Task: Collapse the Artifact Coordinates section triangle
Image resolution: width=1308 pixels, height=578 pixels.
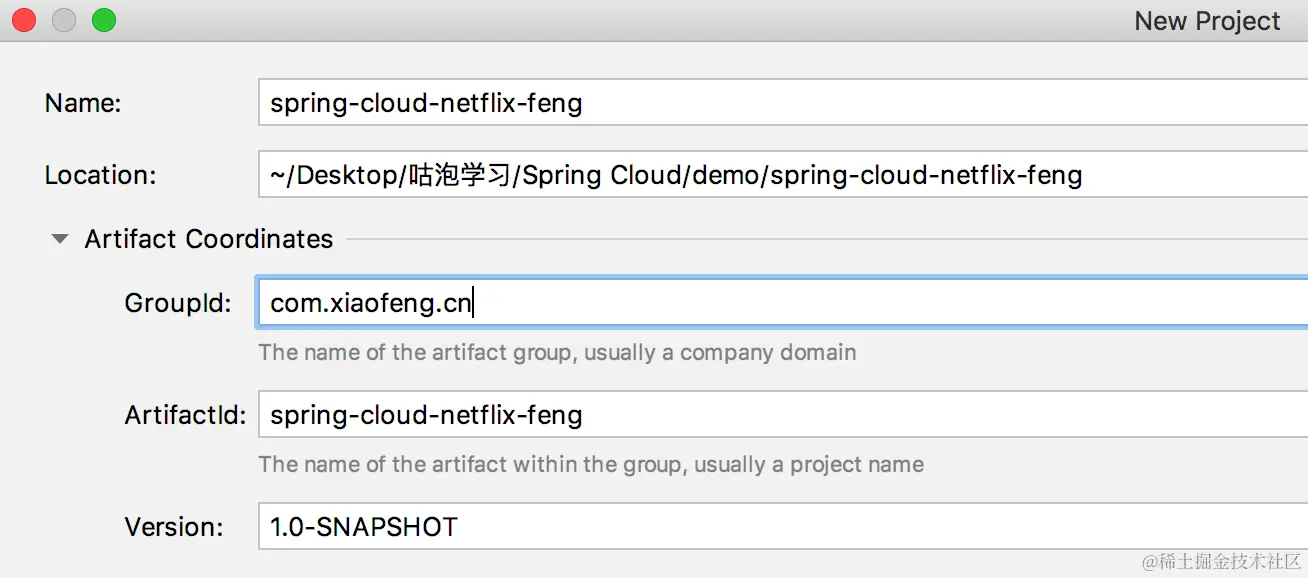Action: point(61,240)
